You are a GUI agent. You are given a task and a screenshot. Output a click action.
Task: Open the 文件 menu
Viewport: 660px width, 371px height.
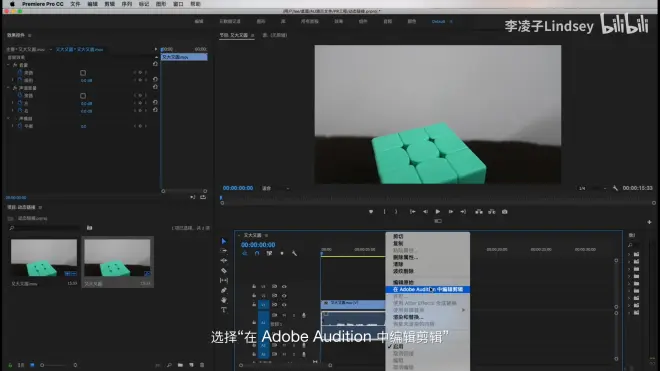[x=75, y=4]
